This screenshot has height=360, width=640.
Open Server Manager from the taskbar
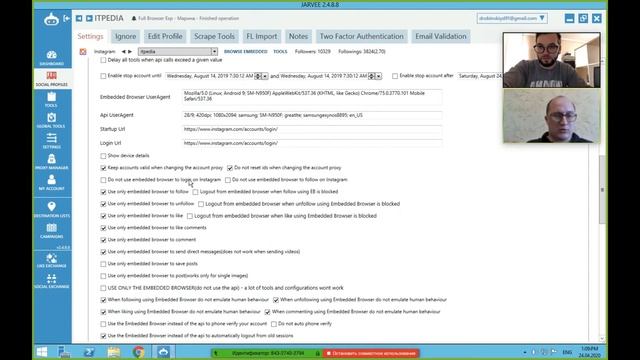pyautogui.click(x=64, y=352)
